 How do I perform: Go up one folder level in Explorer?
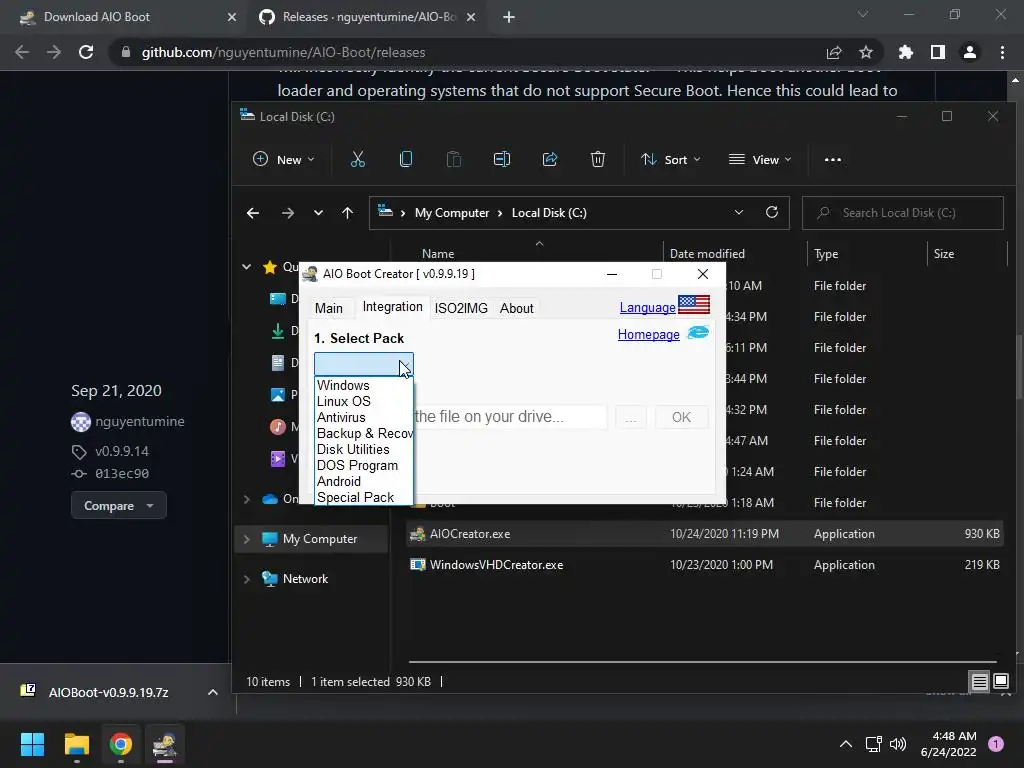(x=347, y=213)
